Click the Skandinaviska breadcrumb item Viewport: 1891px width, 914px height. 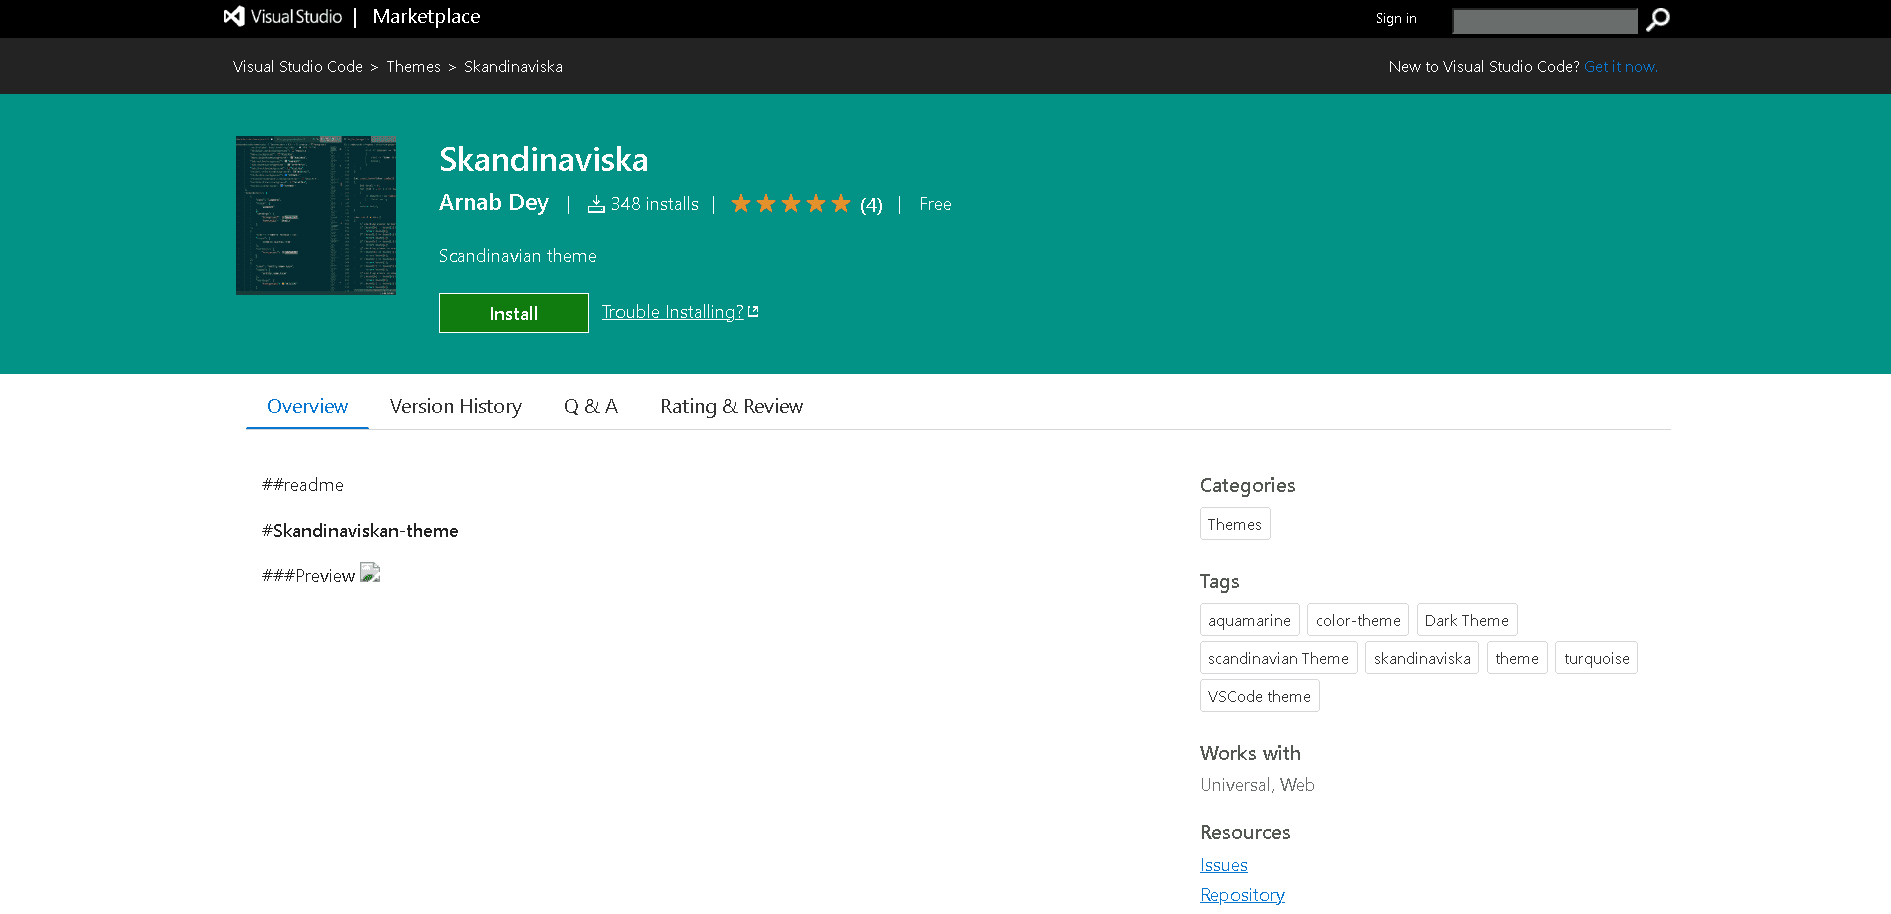pos(513,67)
